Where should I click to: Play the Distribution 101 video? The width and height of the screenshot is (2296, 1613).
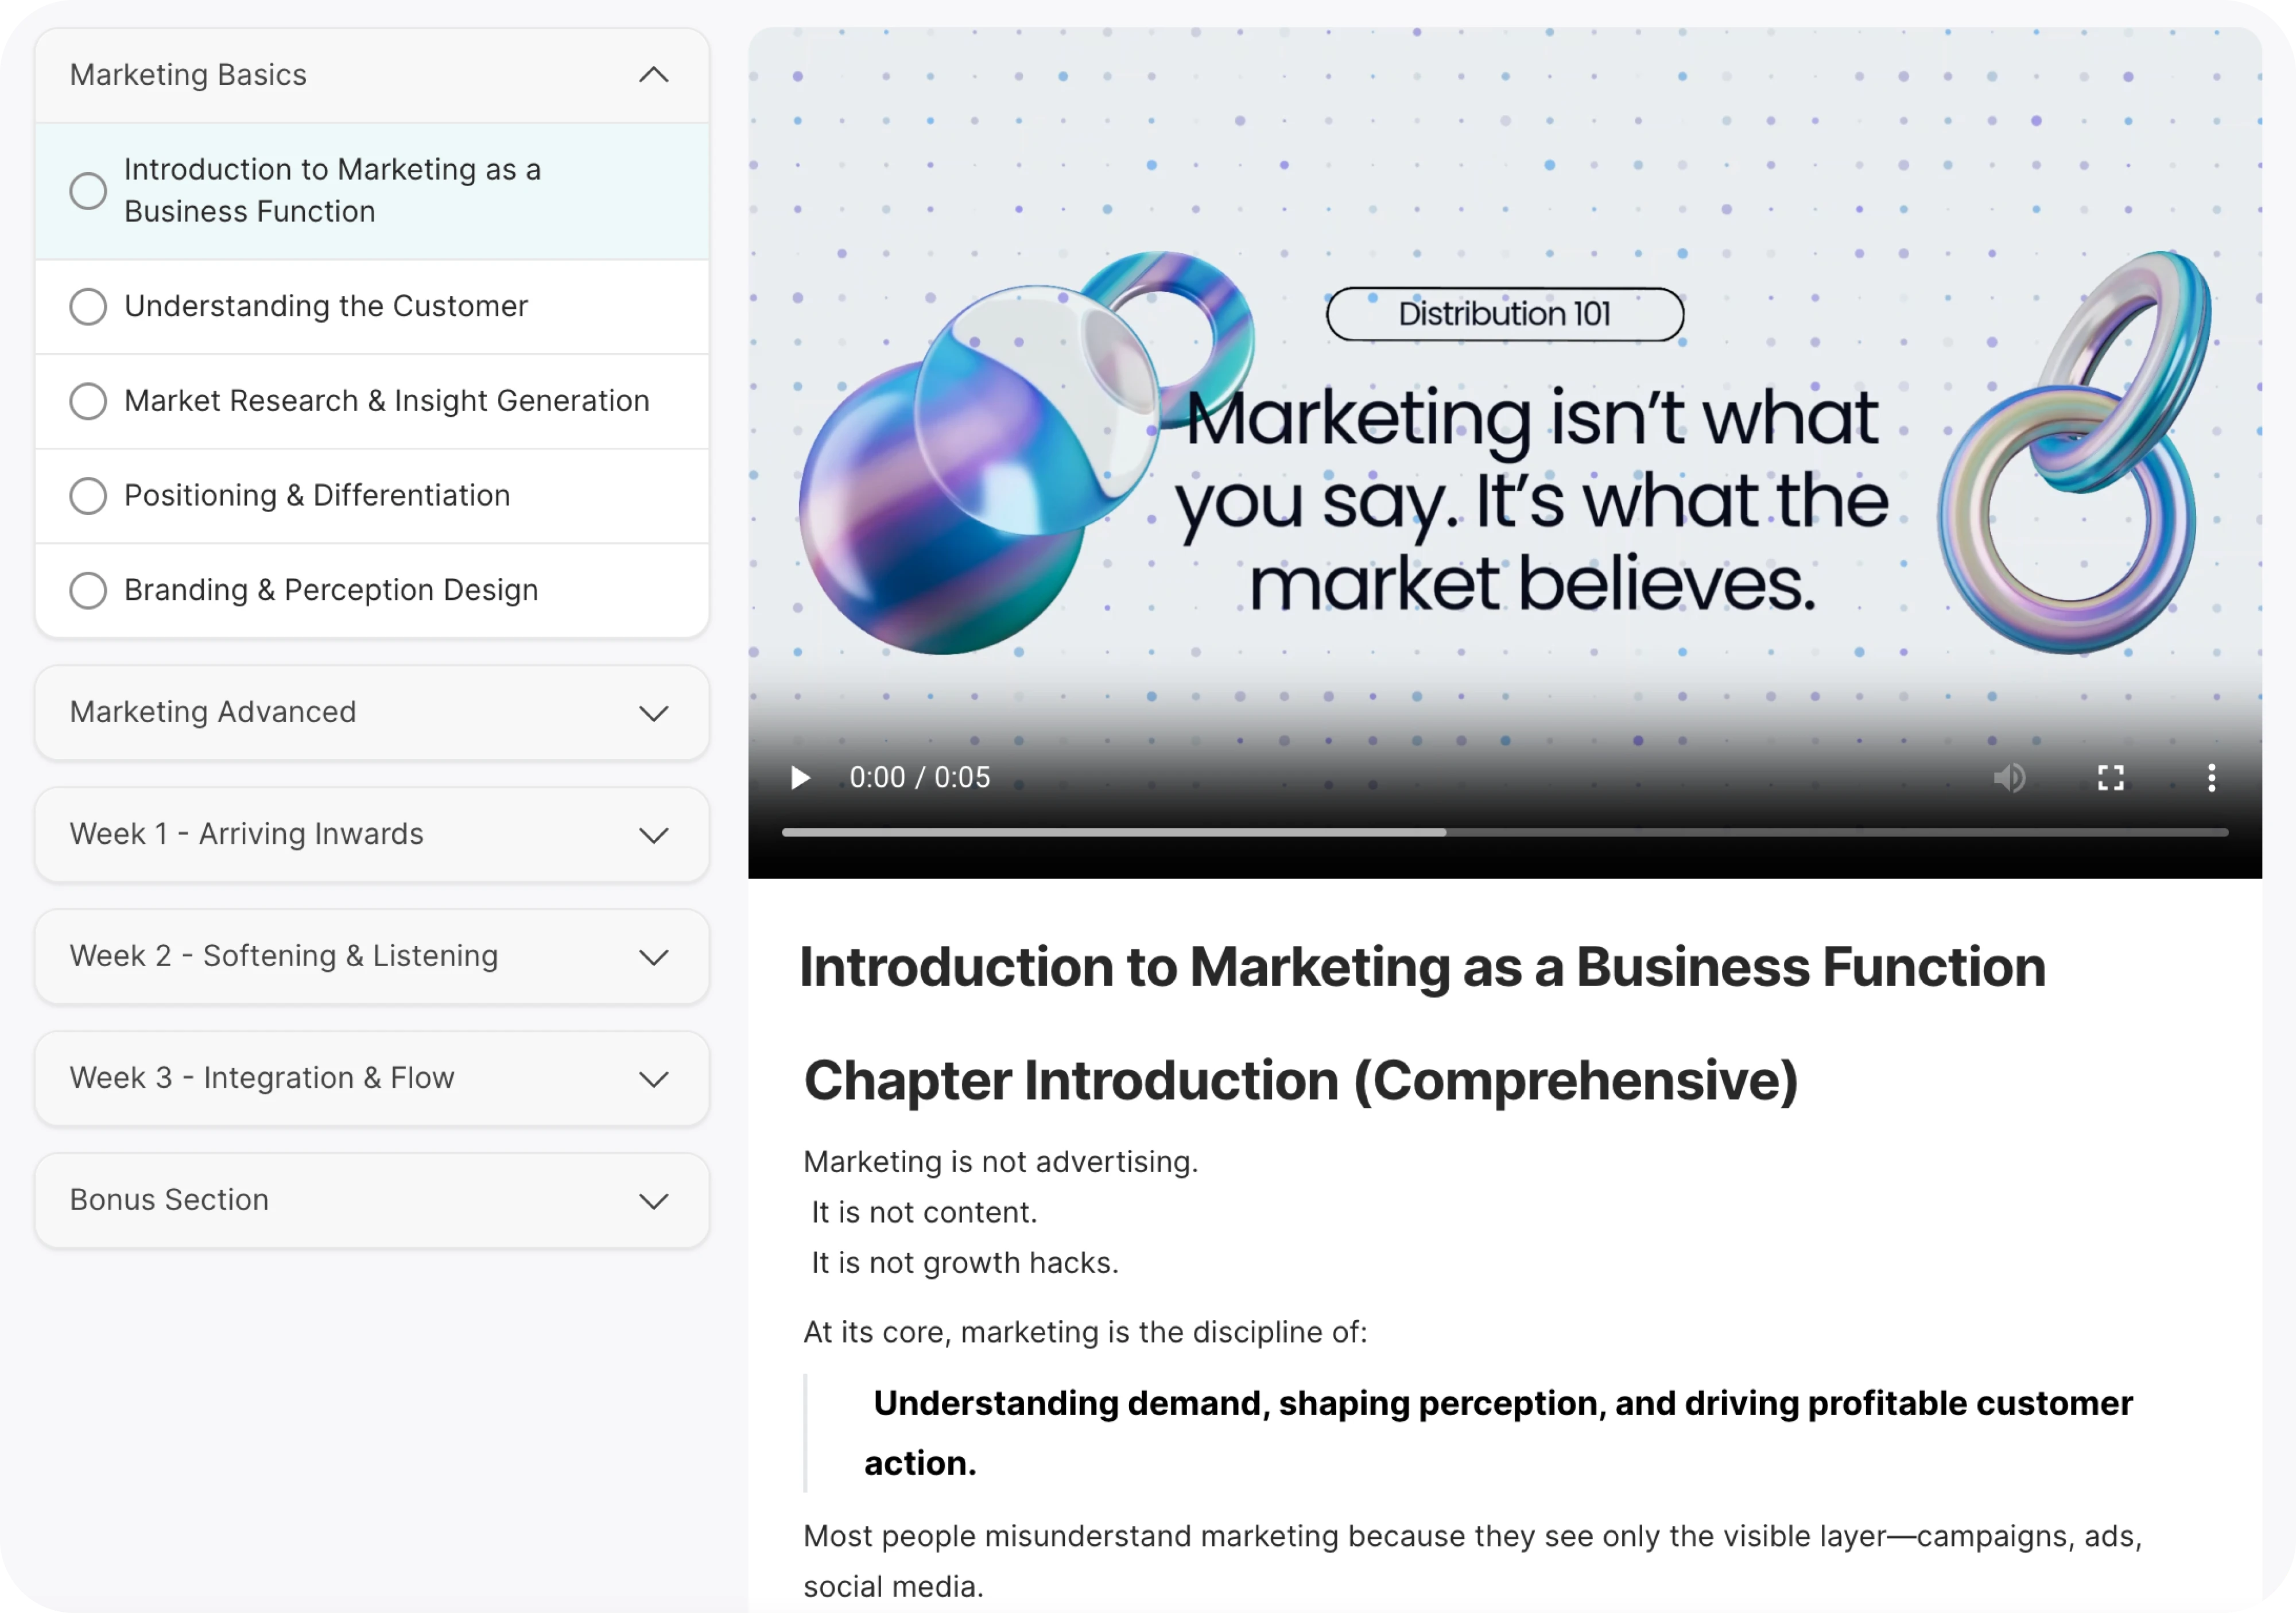800,778
